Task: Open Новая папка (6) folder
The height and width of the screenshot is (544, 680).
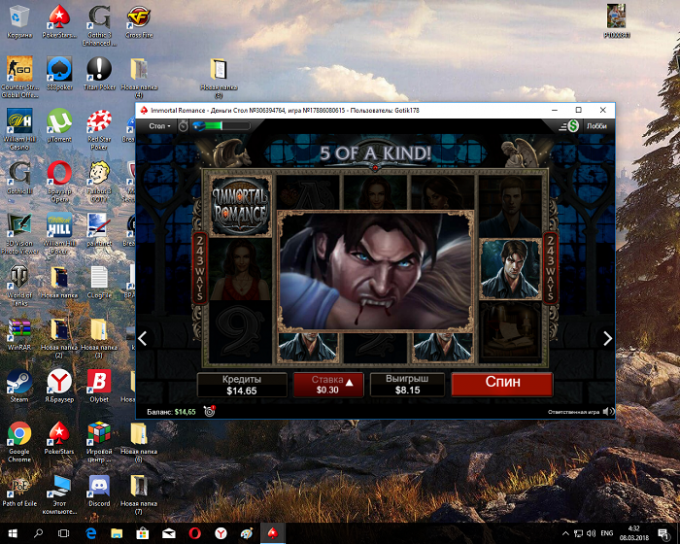Action: coord(139,441)
